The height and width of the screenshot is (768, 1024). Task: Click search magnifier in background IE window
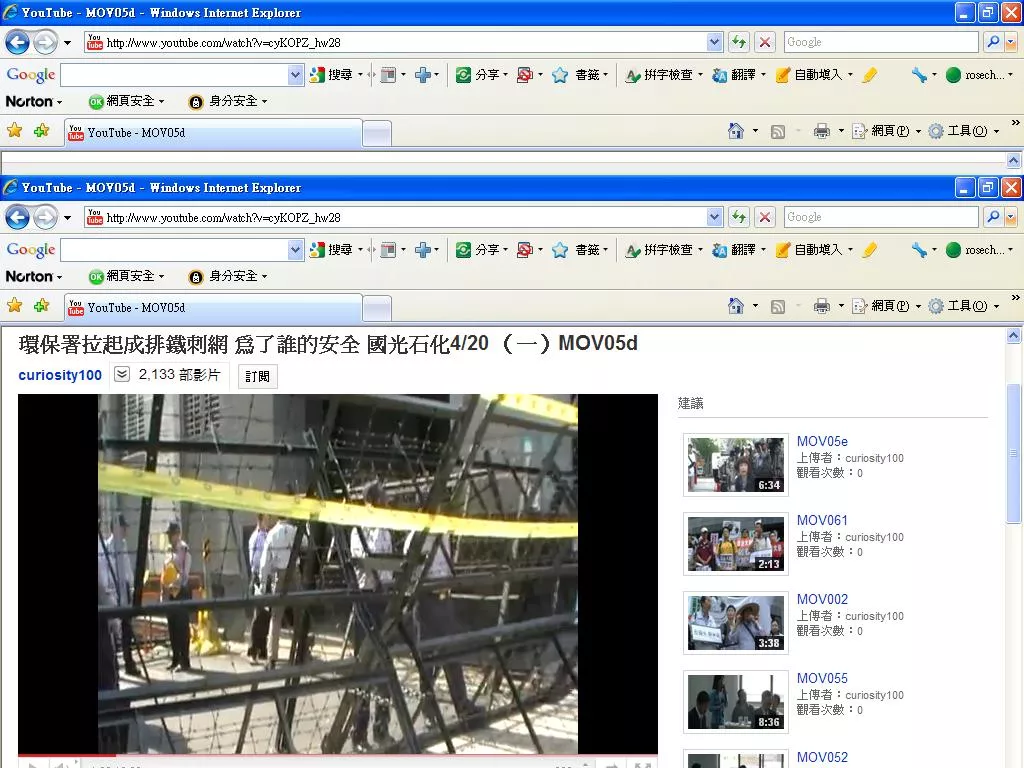[x=993, y=42]
